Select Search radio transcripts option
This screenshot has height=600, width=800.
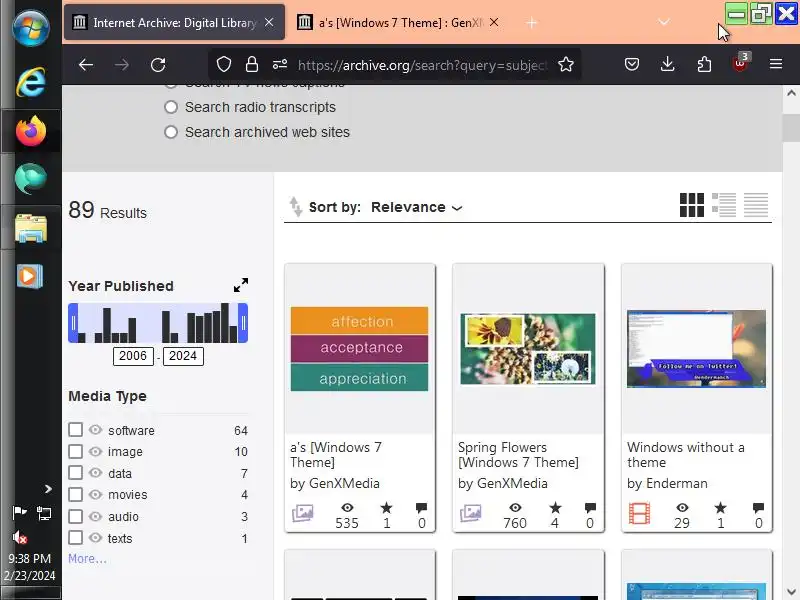pyautogui.click(x=171, y=107)
